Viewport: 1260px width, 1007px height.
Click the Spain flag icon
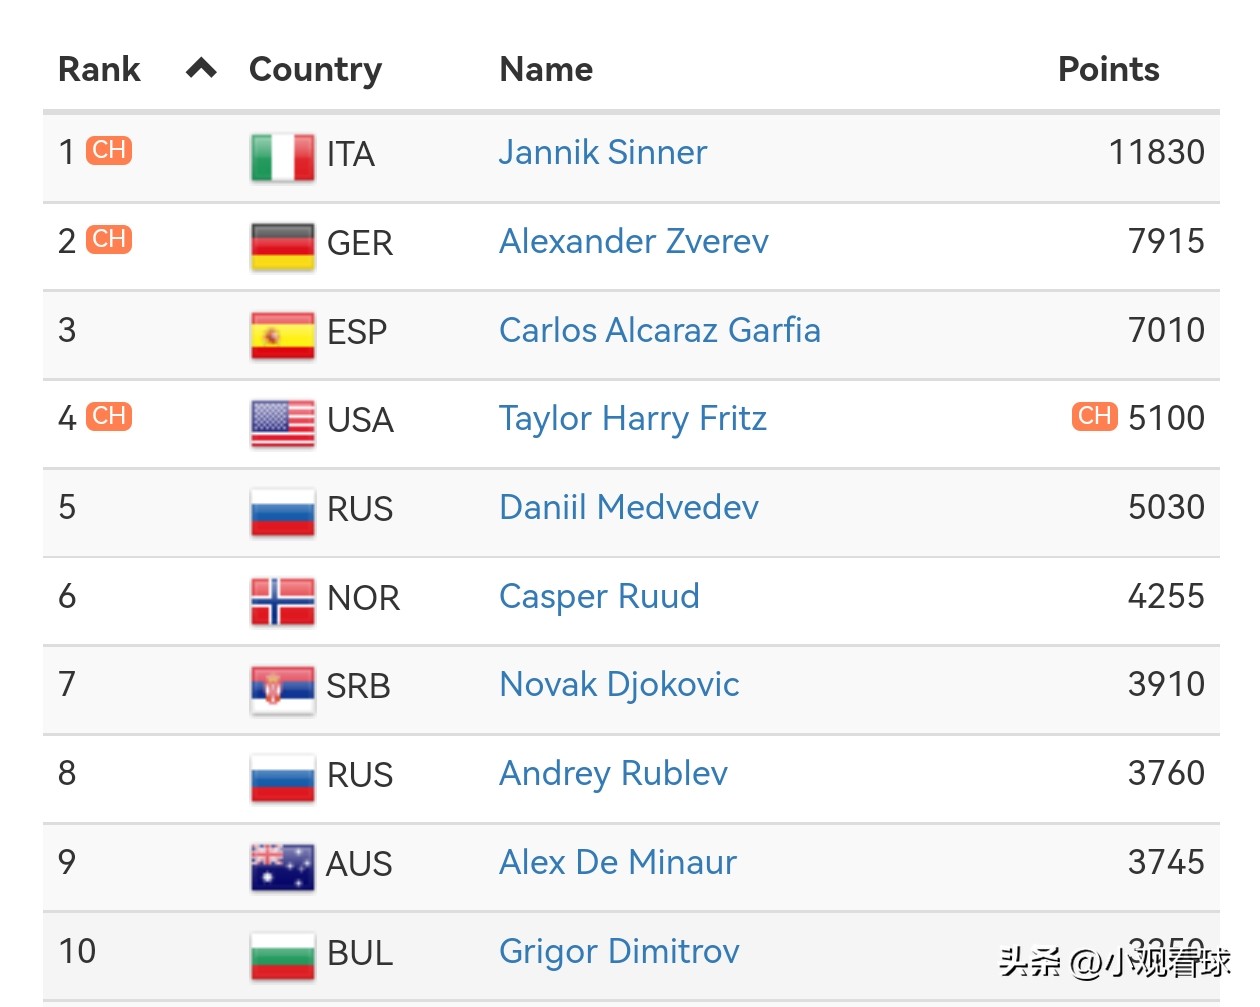click(283, 334)
